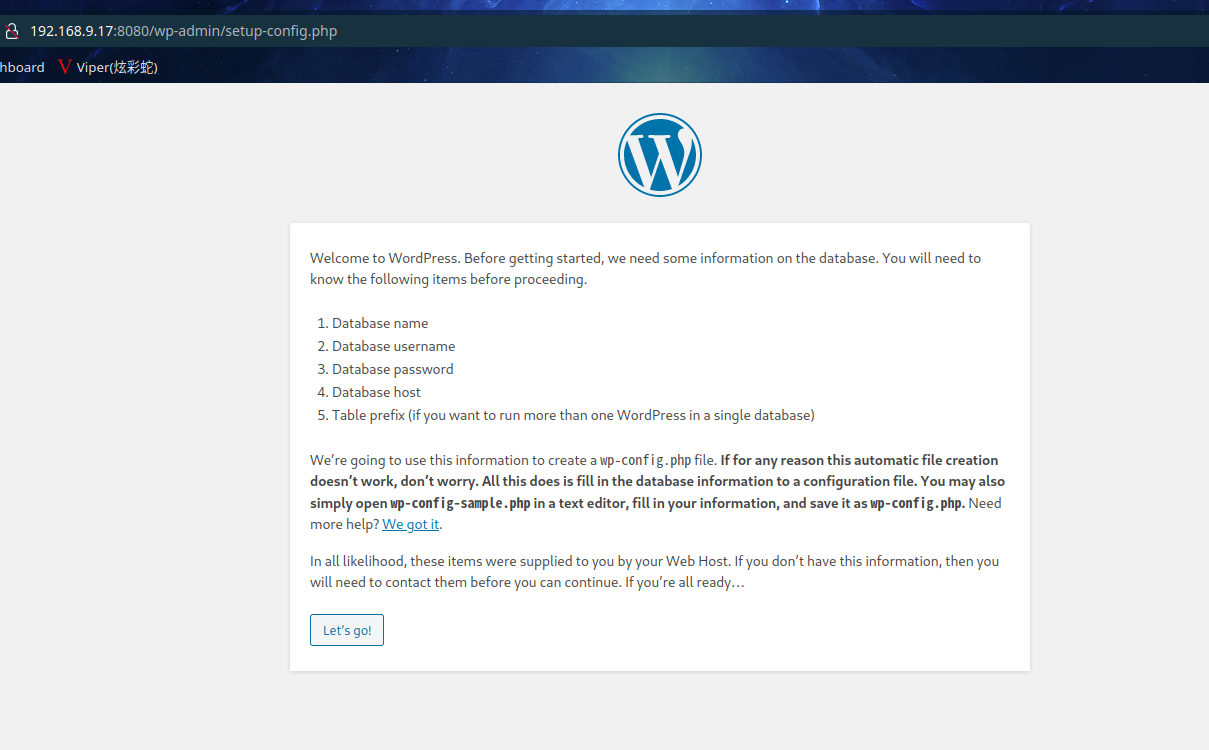Click the "Welcome to WordPress" intro sentence
The image size is (1209, 750).
tap(385, 258)
